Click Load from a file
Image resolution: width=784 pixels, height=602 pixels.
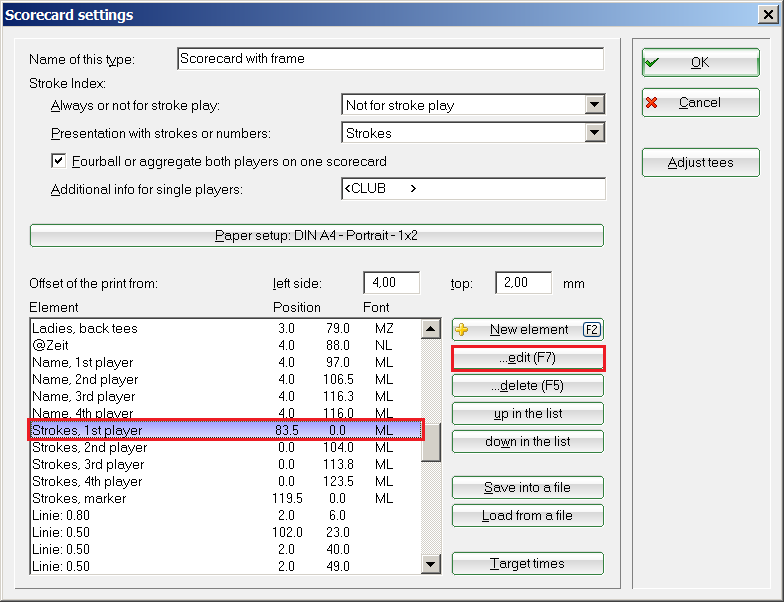tap(528, 516)
